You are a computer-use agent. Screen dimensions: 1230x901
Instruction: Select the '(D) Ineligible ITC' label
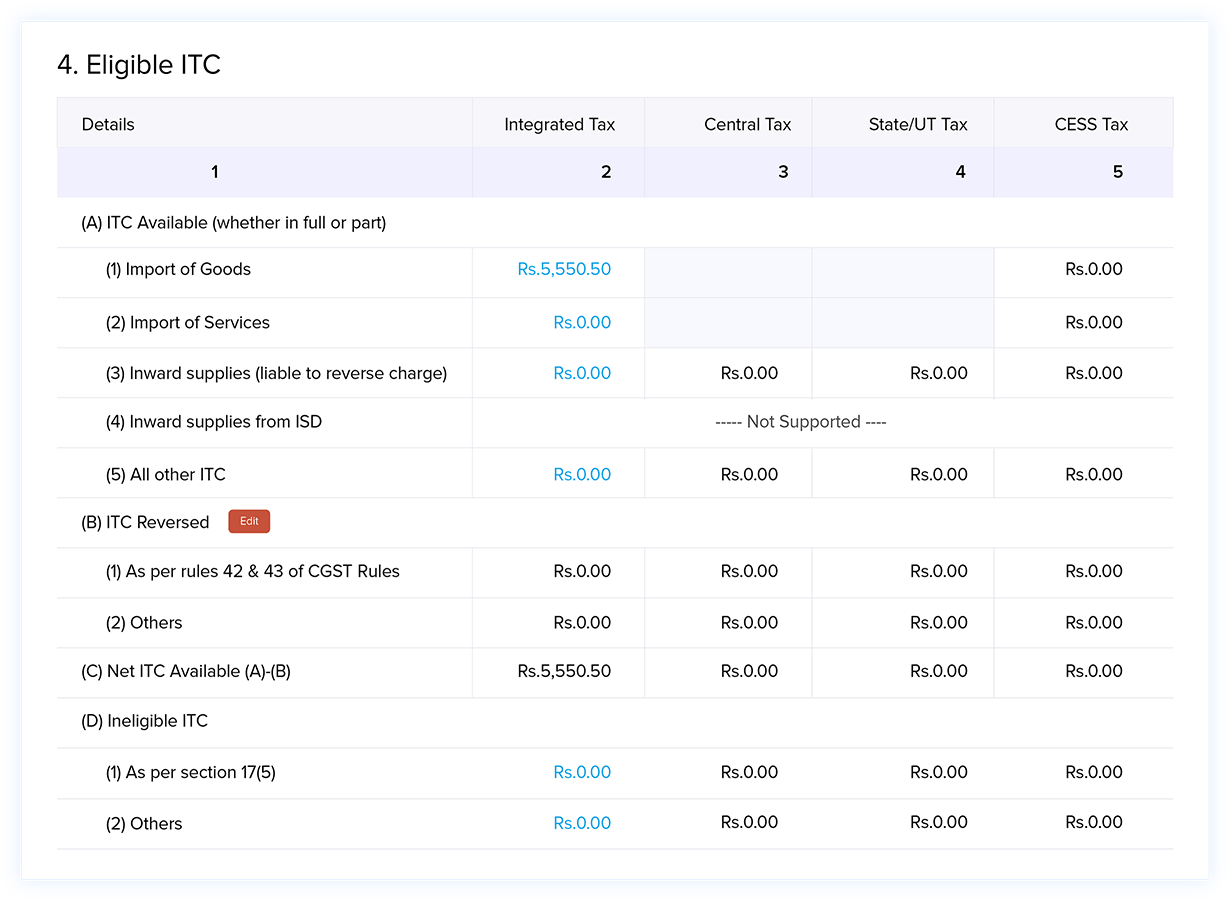pyautogui.click(x=144, y=721)
